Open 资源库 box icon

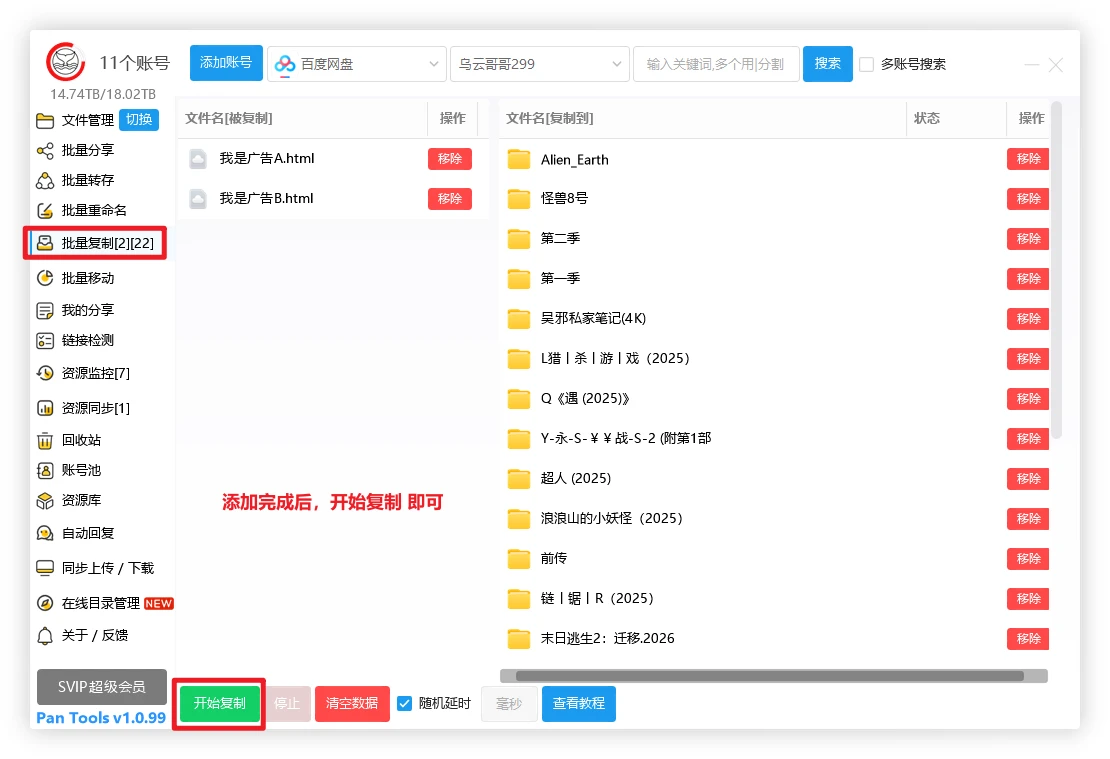45,501
